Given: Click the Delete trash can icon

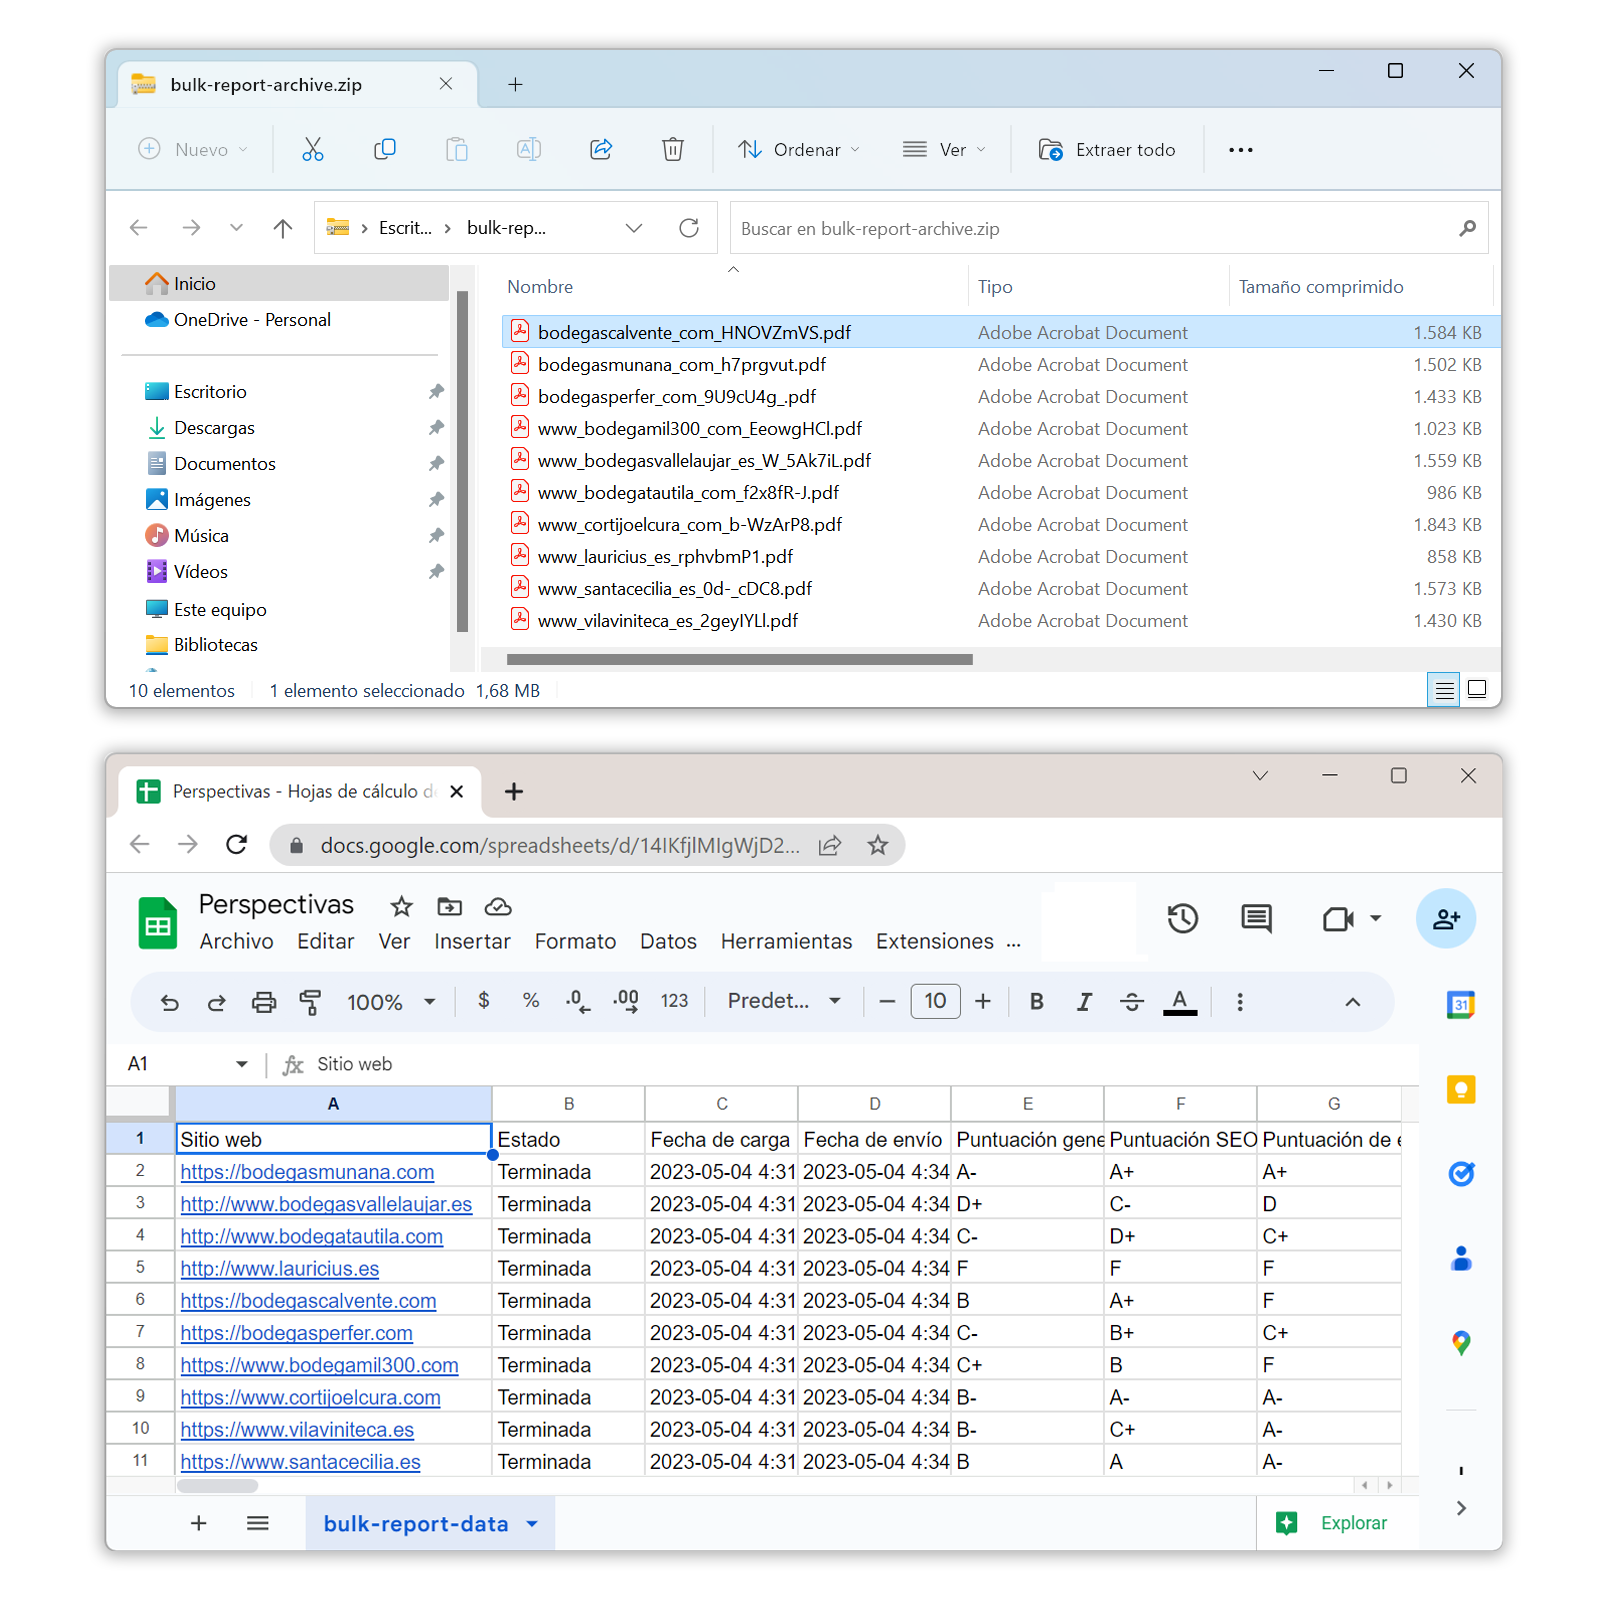Looking at the screenshot, I should [x=673, y=150].
